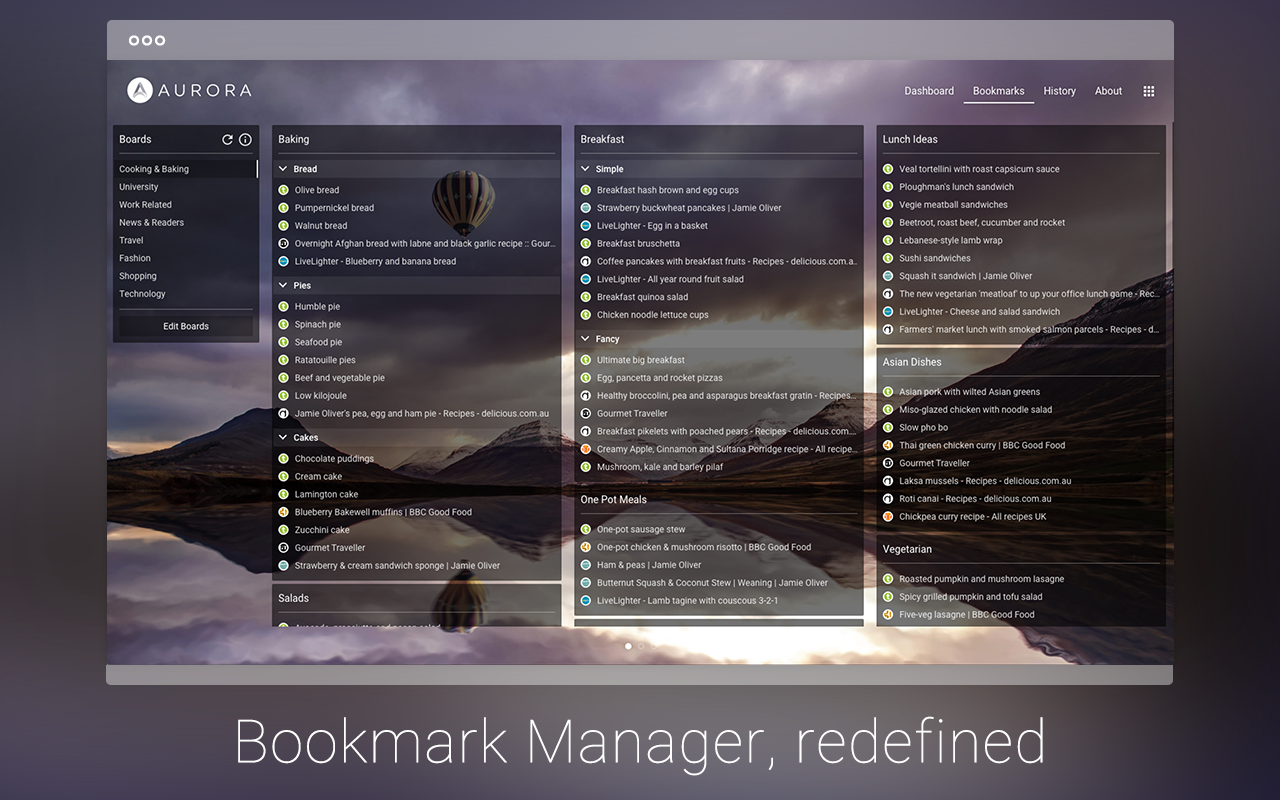Click the favicon beside Sushi sandwiches
Viewport: 1280px width, 800px height.
(888, 258)
